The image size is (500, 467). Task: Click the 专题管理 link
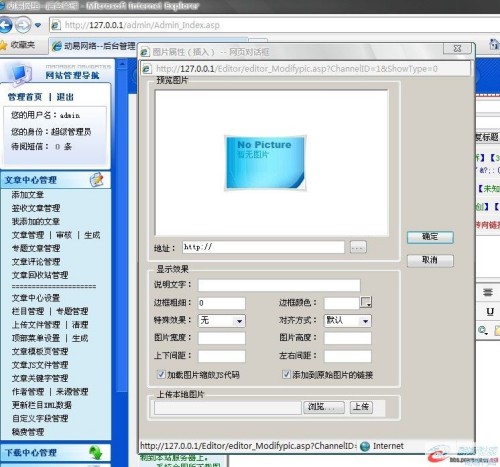click(x=72, y=311)
